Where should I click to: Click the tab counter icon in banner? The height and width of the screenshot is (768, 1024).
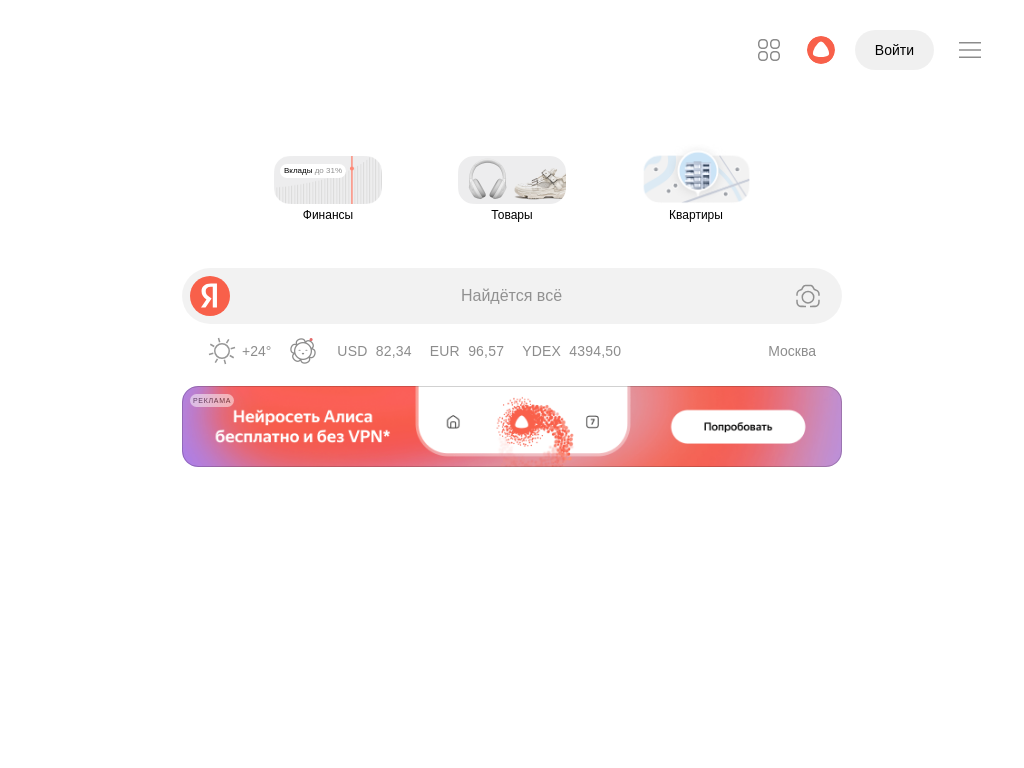pyautogui.click(x=592, y=422)
